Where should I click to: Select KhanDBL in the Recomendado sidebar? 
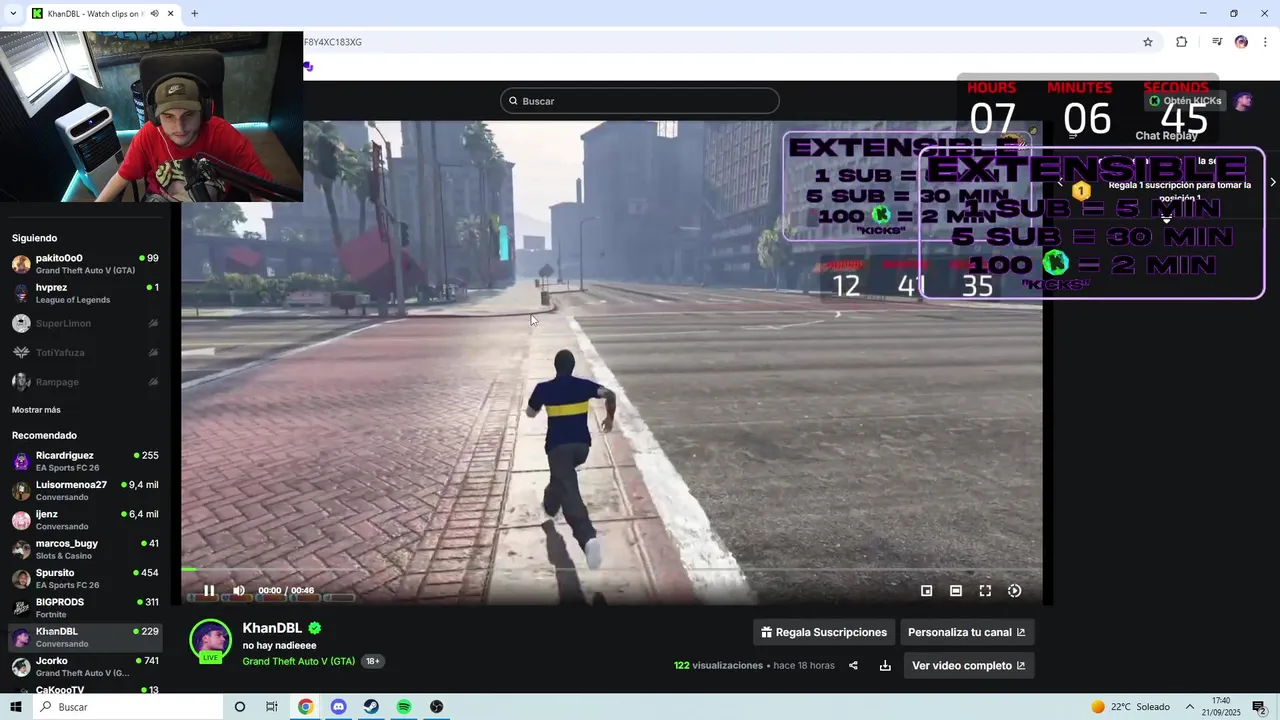tap(85, 637)
